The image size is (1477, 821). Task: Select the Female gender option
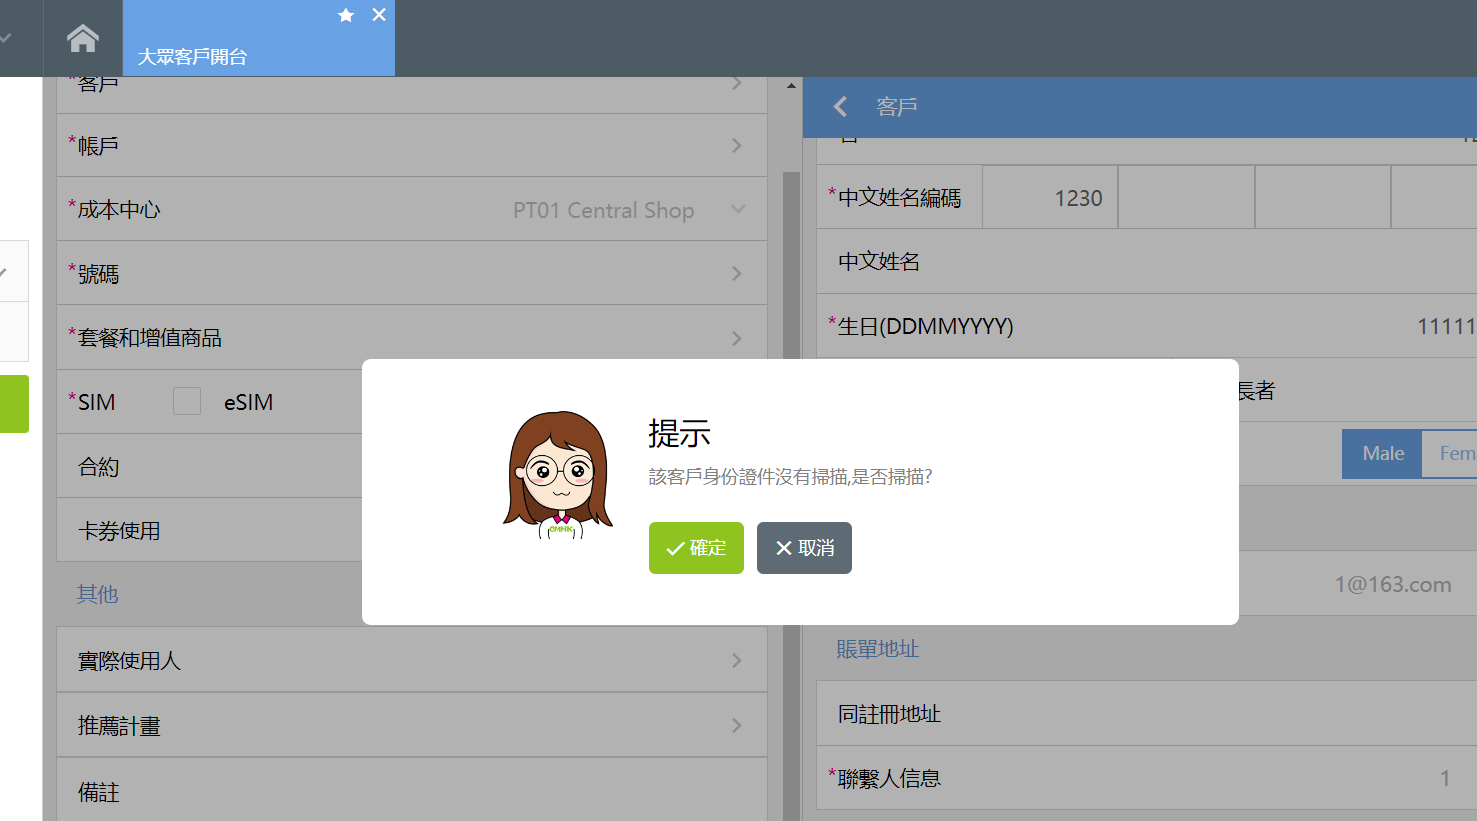pyautogui.click(x=1451, y=454)
